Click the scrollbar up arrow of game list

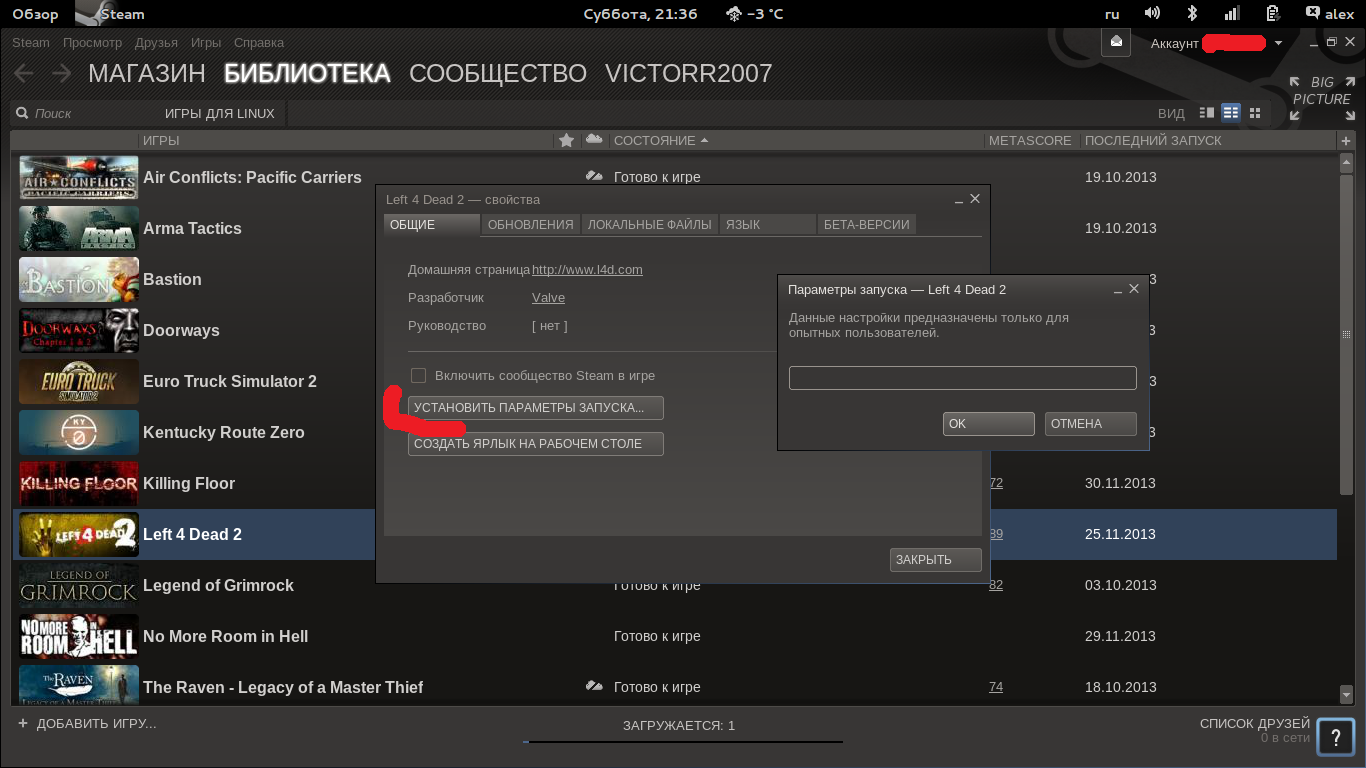[1346, 162]
